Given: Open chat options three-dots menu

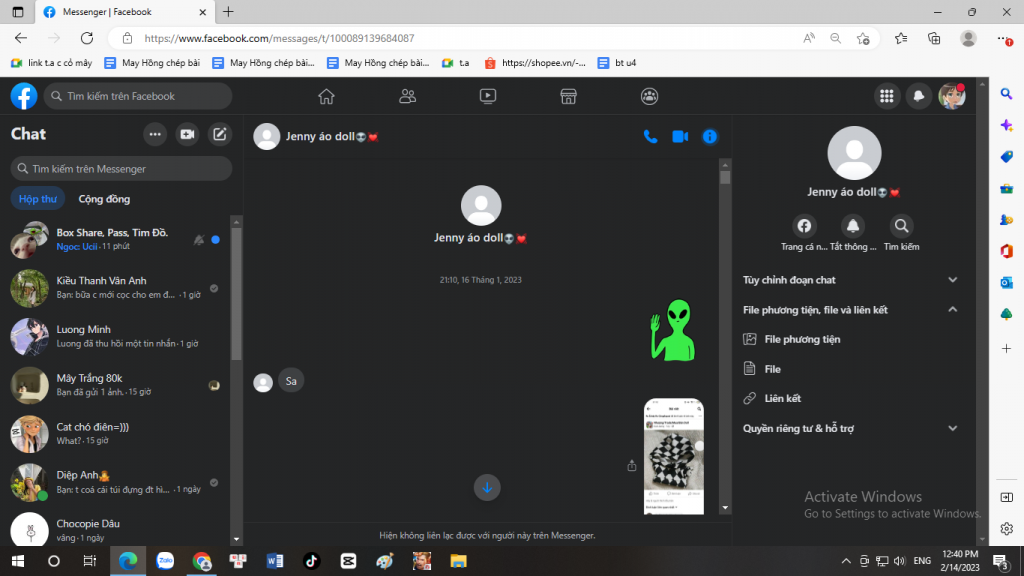Looking at the screenshot, I should pos(155,134).
